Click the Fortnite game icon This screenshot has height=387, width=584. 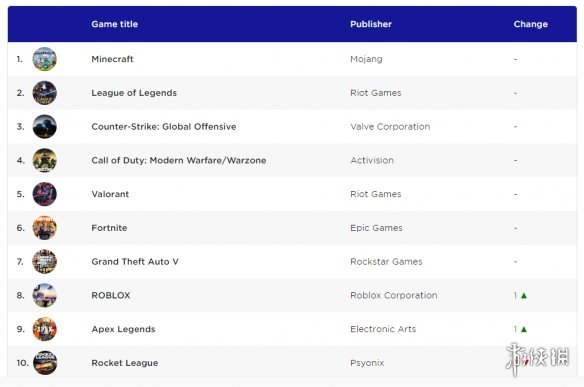pos(44,228)
